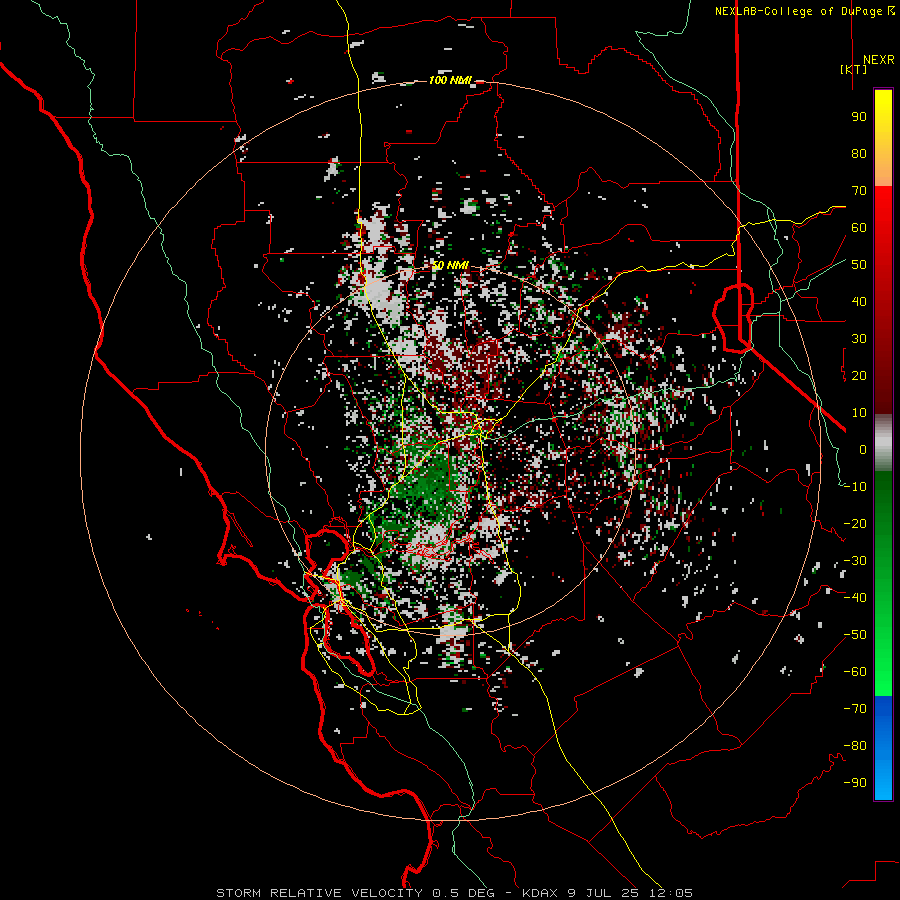Click the NEXLAB-College of DuPage title text
900x900 pixels.
[800, 11]
